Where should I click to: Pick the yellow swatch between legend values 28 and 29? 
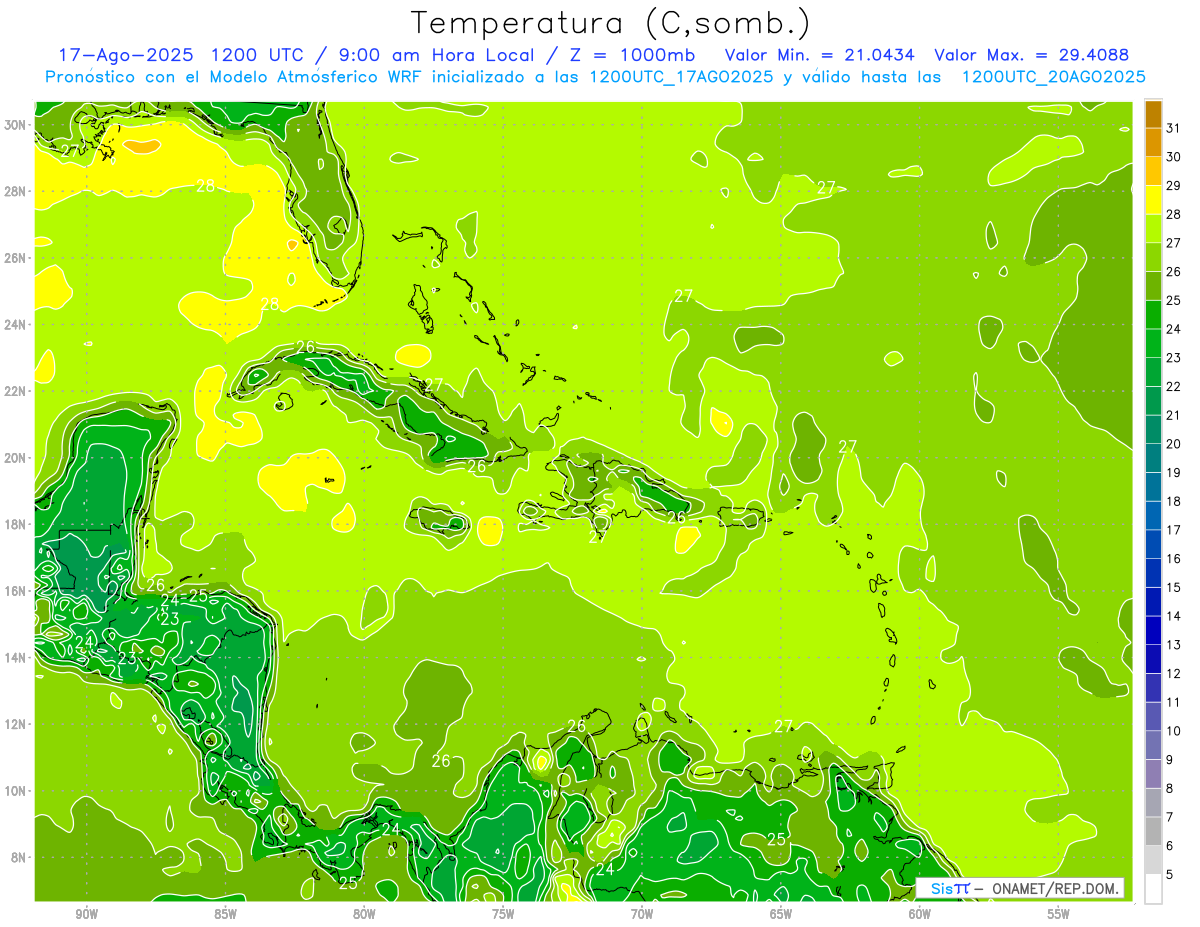[x=1153, y=200]
